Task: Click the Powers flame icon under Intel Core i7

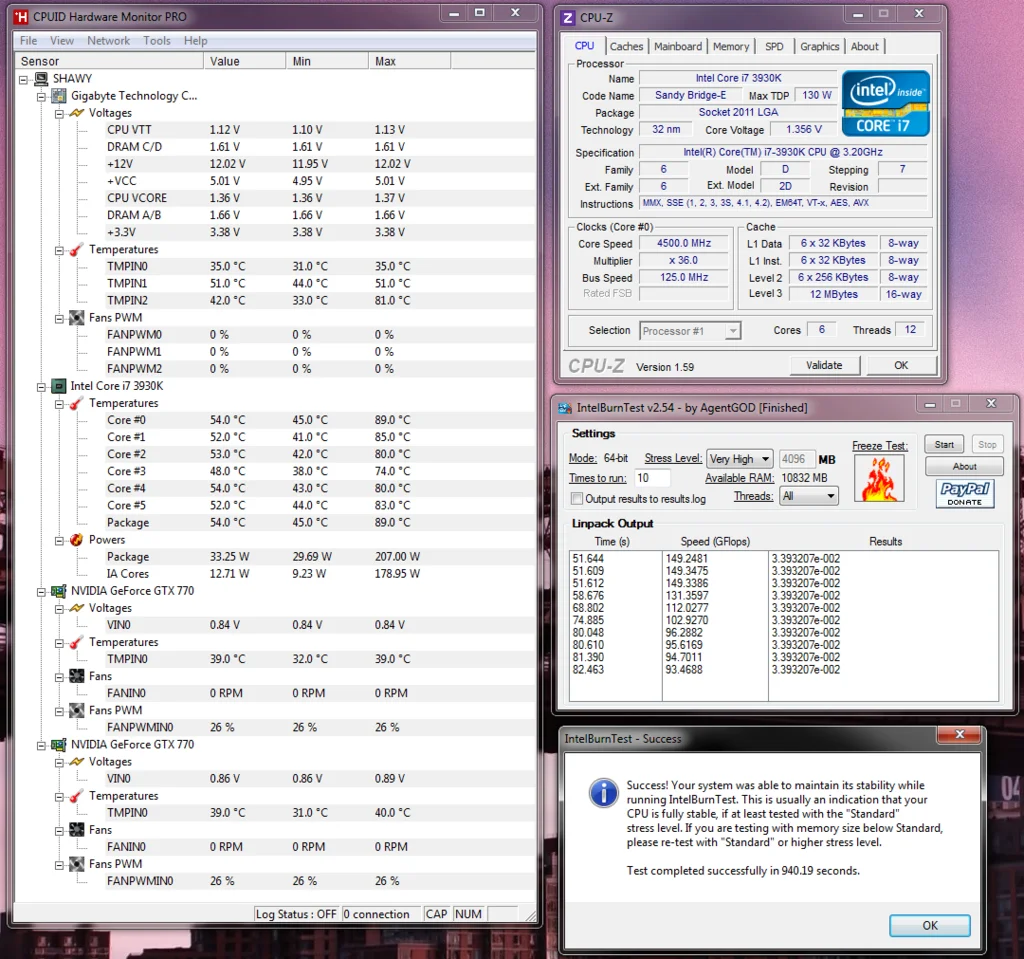Action: pos(76,540)
